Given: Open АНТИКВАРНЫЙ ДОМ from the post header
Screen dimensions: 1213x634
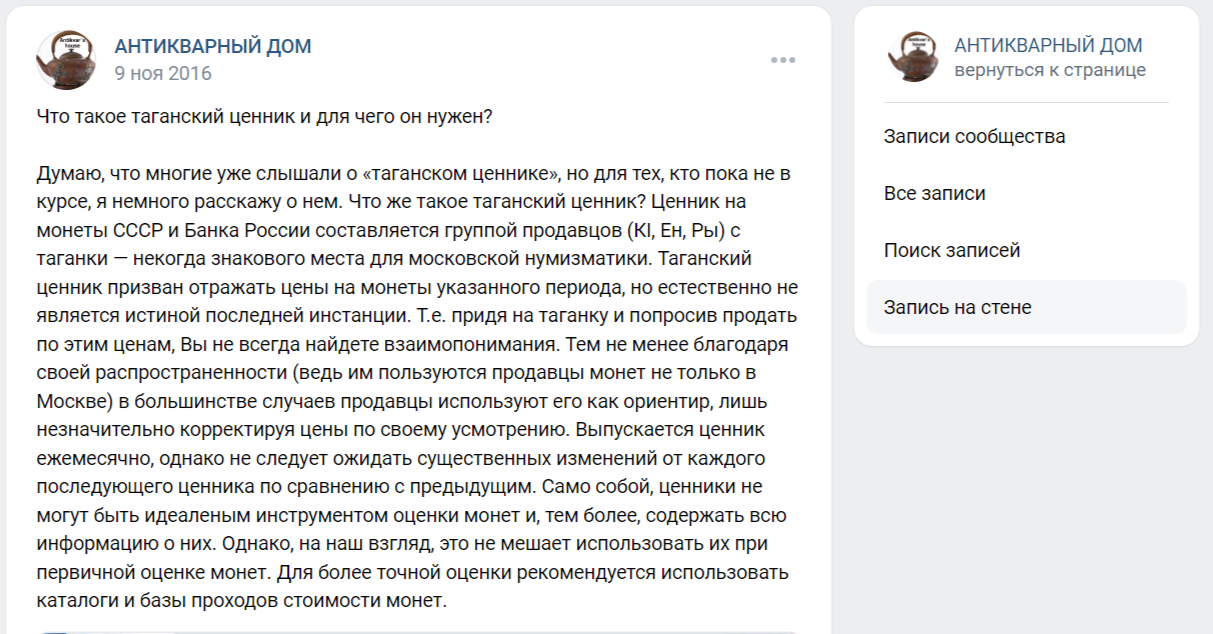Looking at the screenshot, I should (213, 46).
